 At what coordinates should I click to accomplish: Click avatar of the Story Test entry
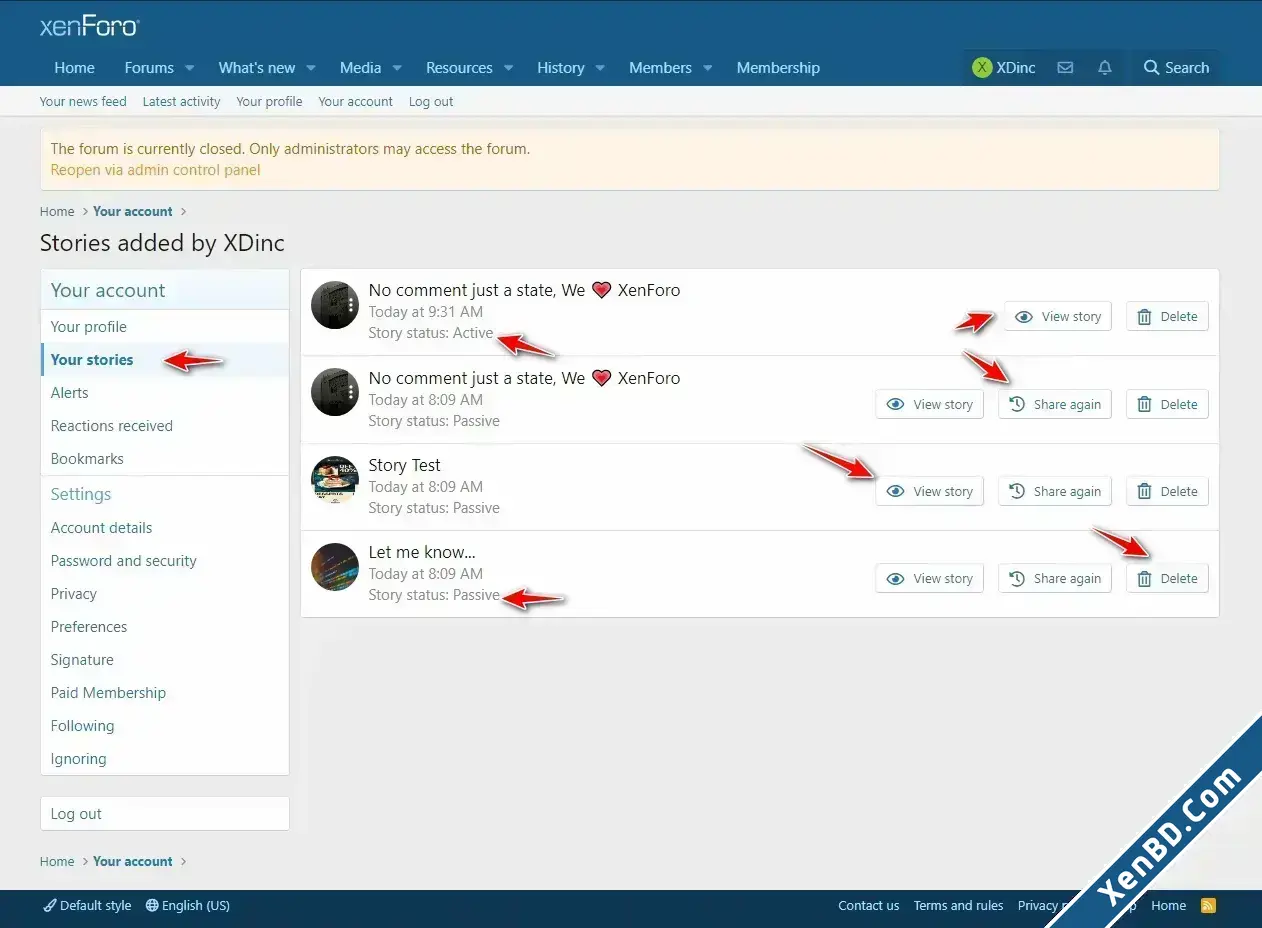(x=335, y=480)
